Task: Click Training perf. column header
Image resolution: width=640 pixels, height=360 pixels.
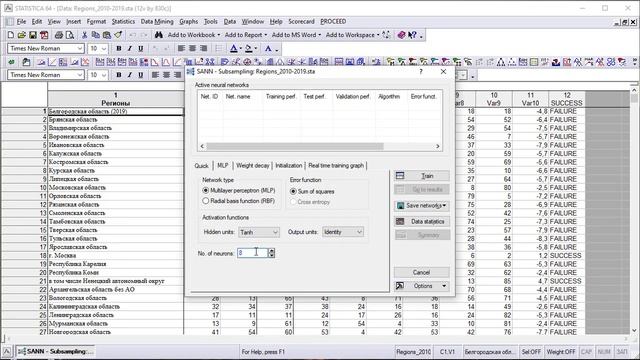Action: [x=281, y=97]
